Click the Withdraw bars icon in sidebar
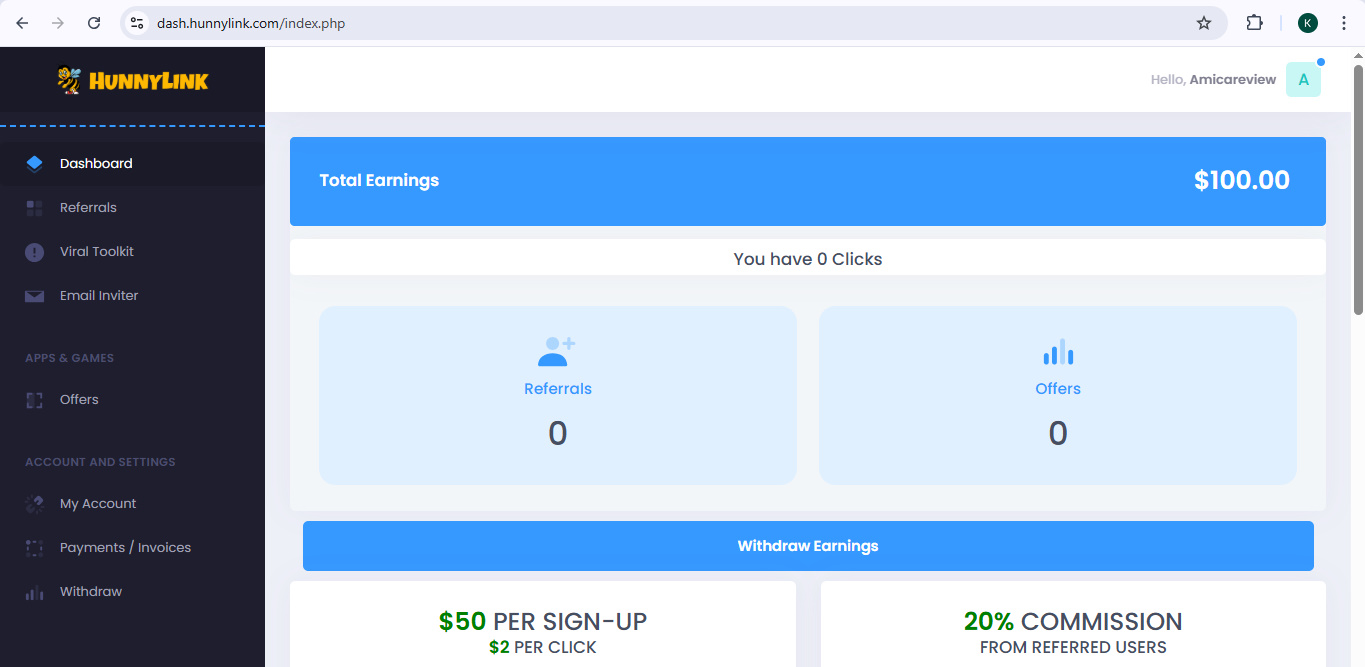Viewport: 1365px width, 667px height. pyautogui.click(x=35, y=592)
